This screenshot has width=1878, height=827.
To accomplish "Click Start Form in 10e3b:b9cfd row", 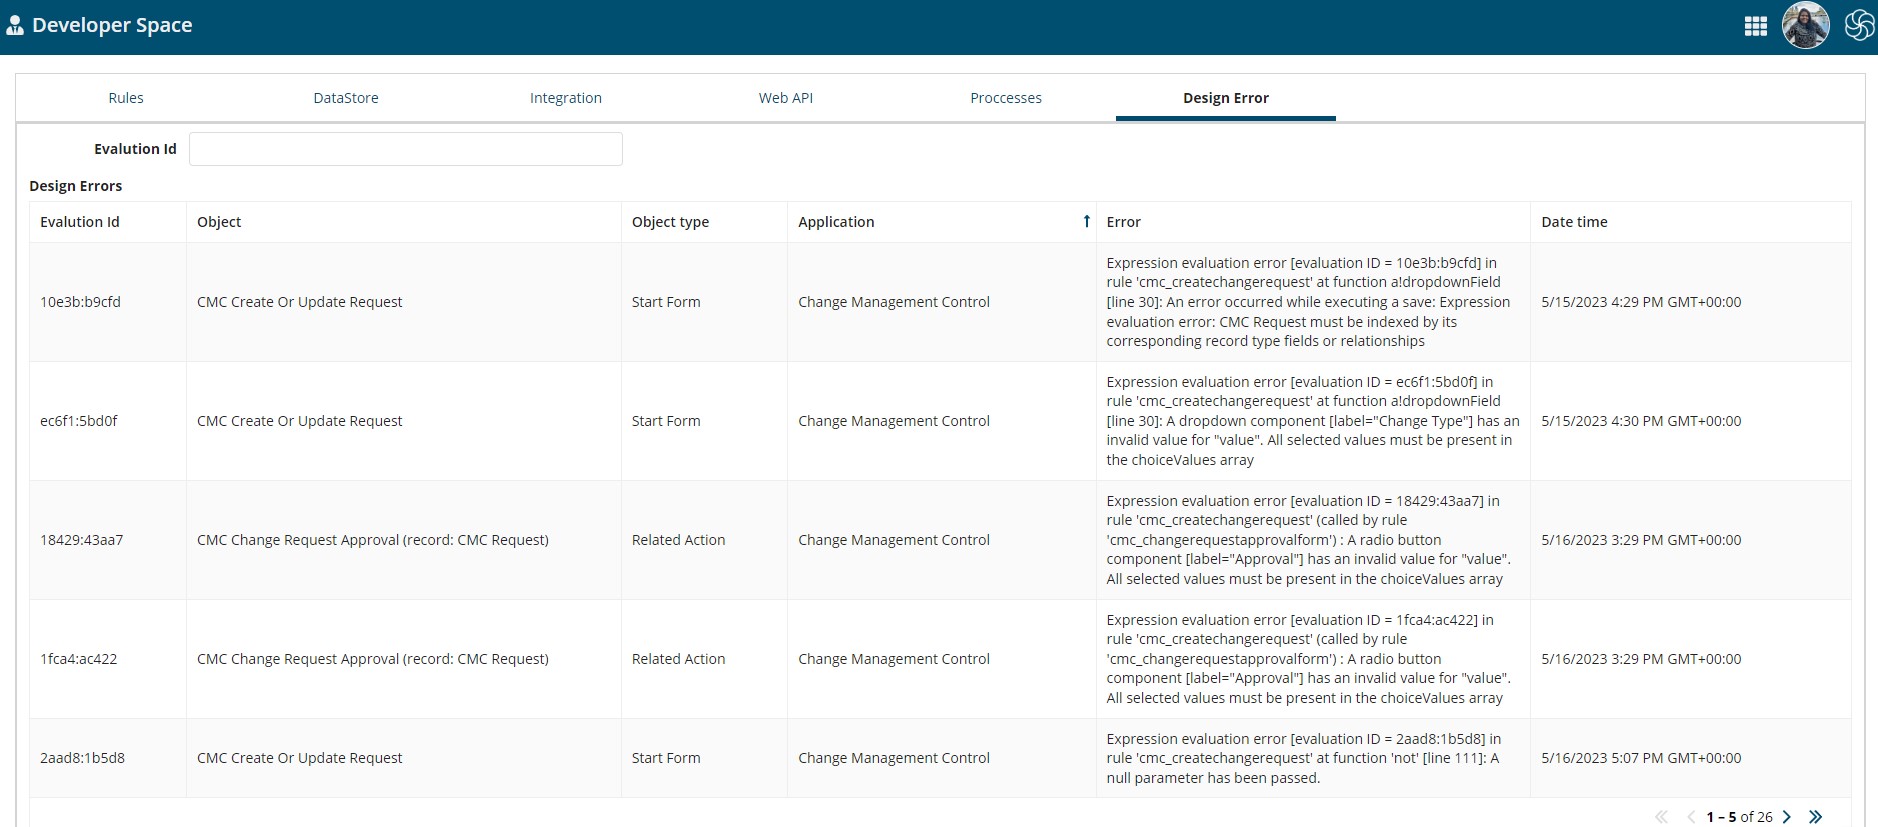I will point(666,302).
